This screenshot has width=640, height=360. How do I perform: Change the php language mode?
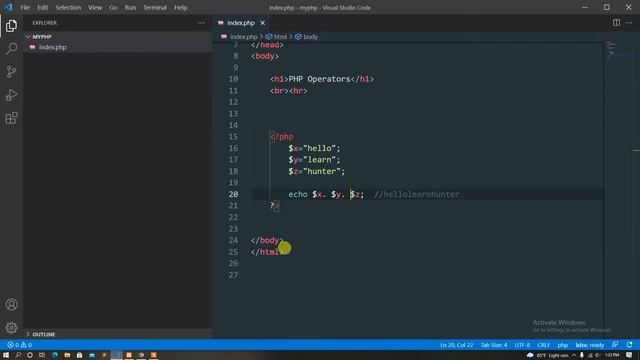pyautogui.click(x=563, y=345)
